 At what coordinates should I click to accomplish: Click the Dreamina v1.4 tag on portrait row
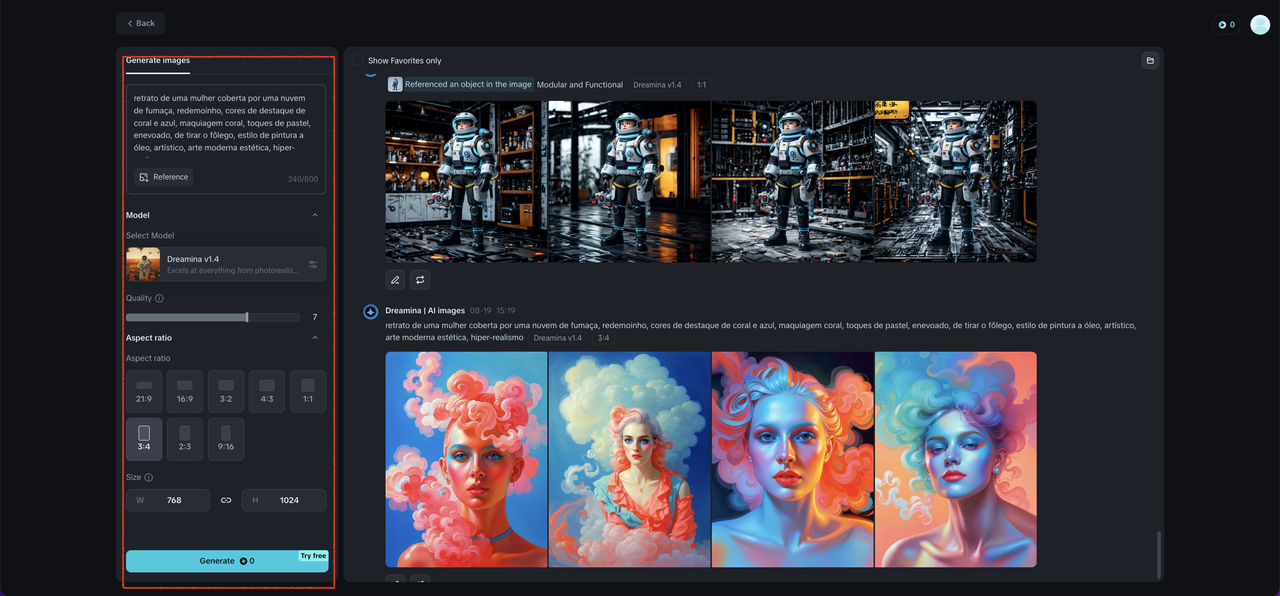558,338
